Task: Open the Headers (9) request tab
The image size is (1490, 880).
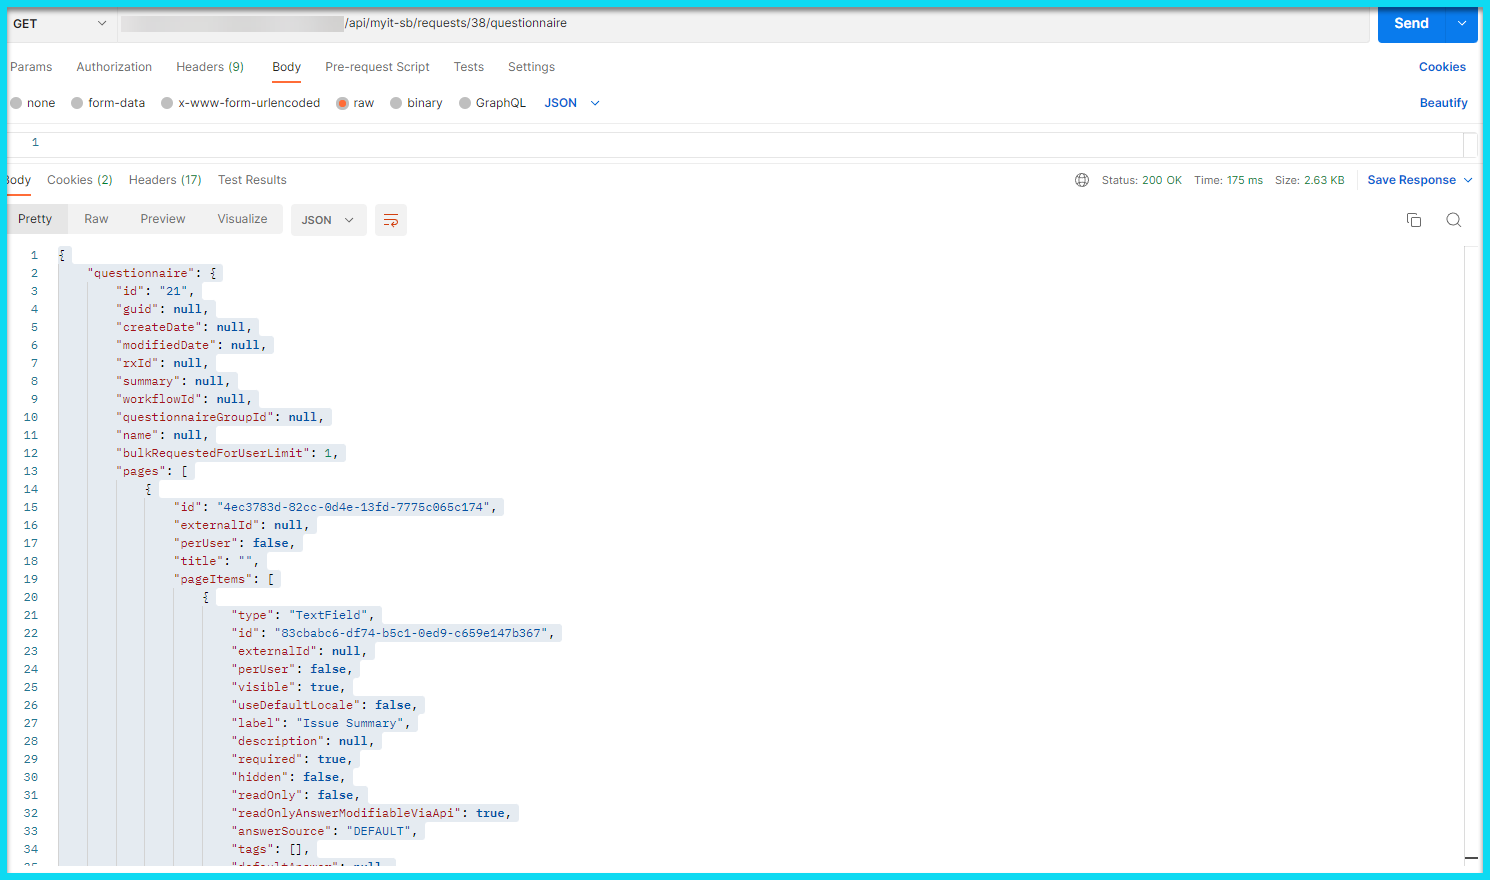Action: pos(210,67)
